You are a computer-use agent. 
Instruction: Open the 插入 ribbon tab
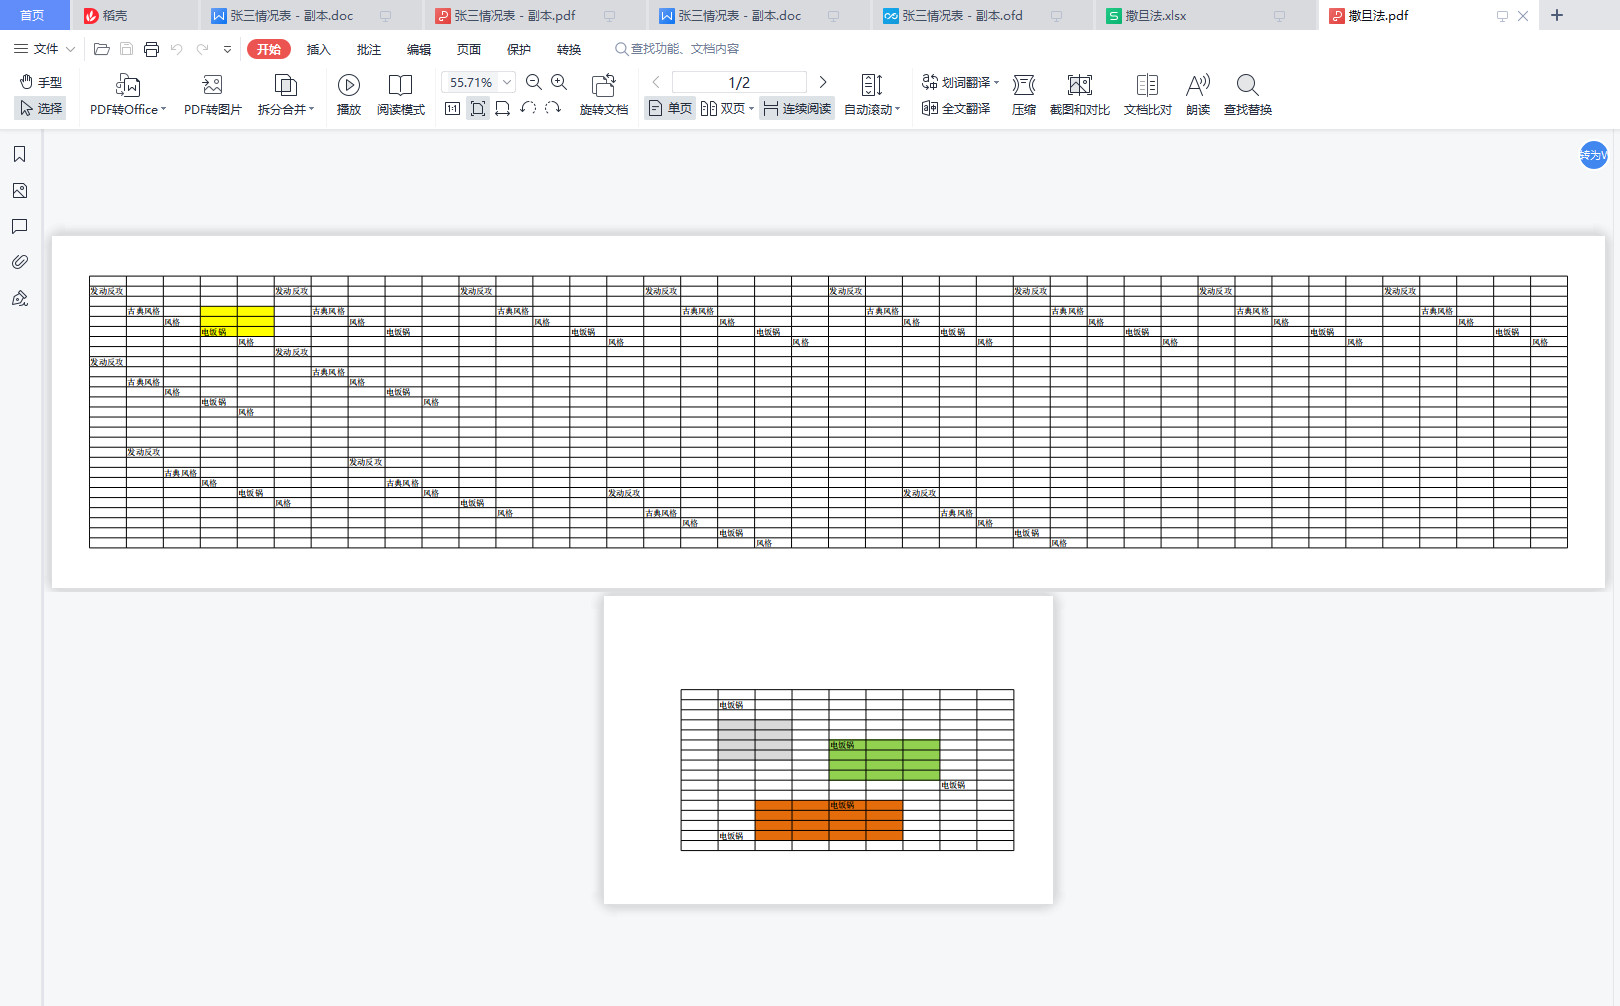[318, 49]
